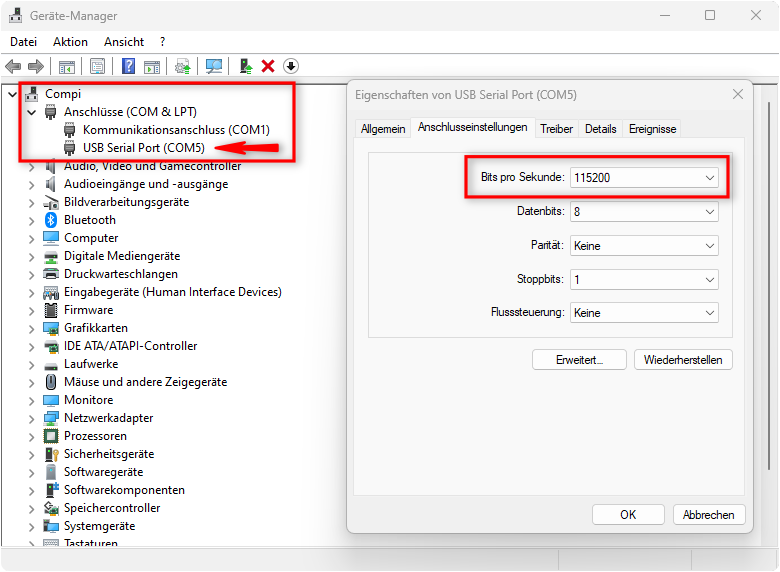Click the Erweitert... button

click(579, 360)
